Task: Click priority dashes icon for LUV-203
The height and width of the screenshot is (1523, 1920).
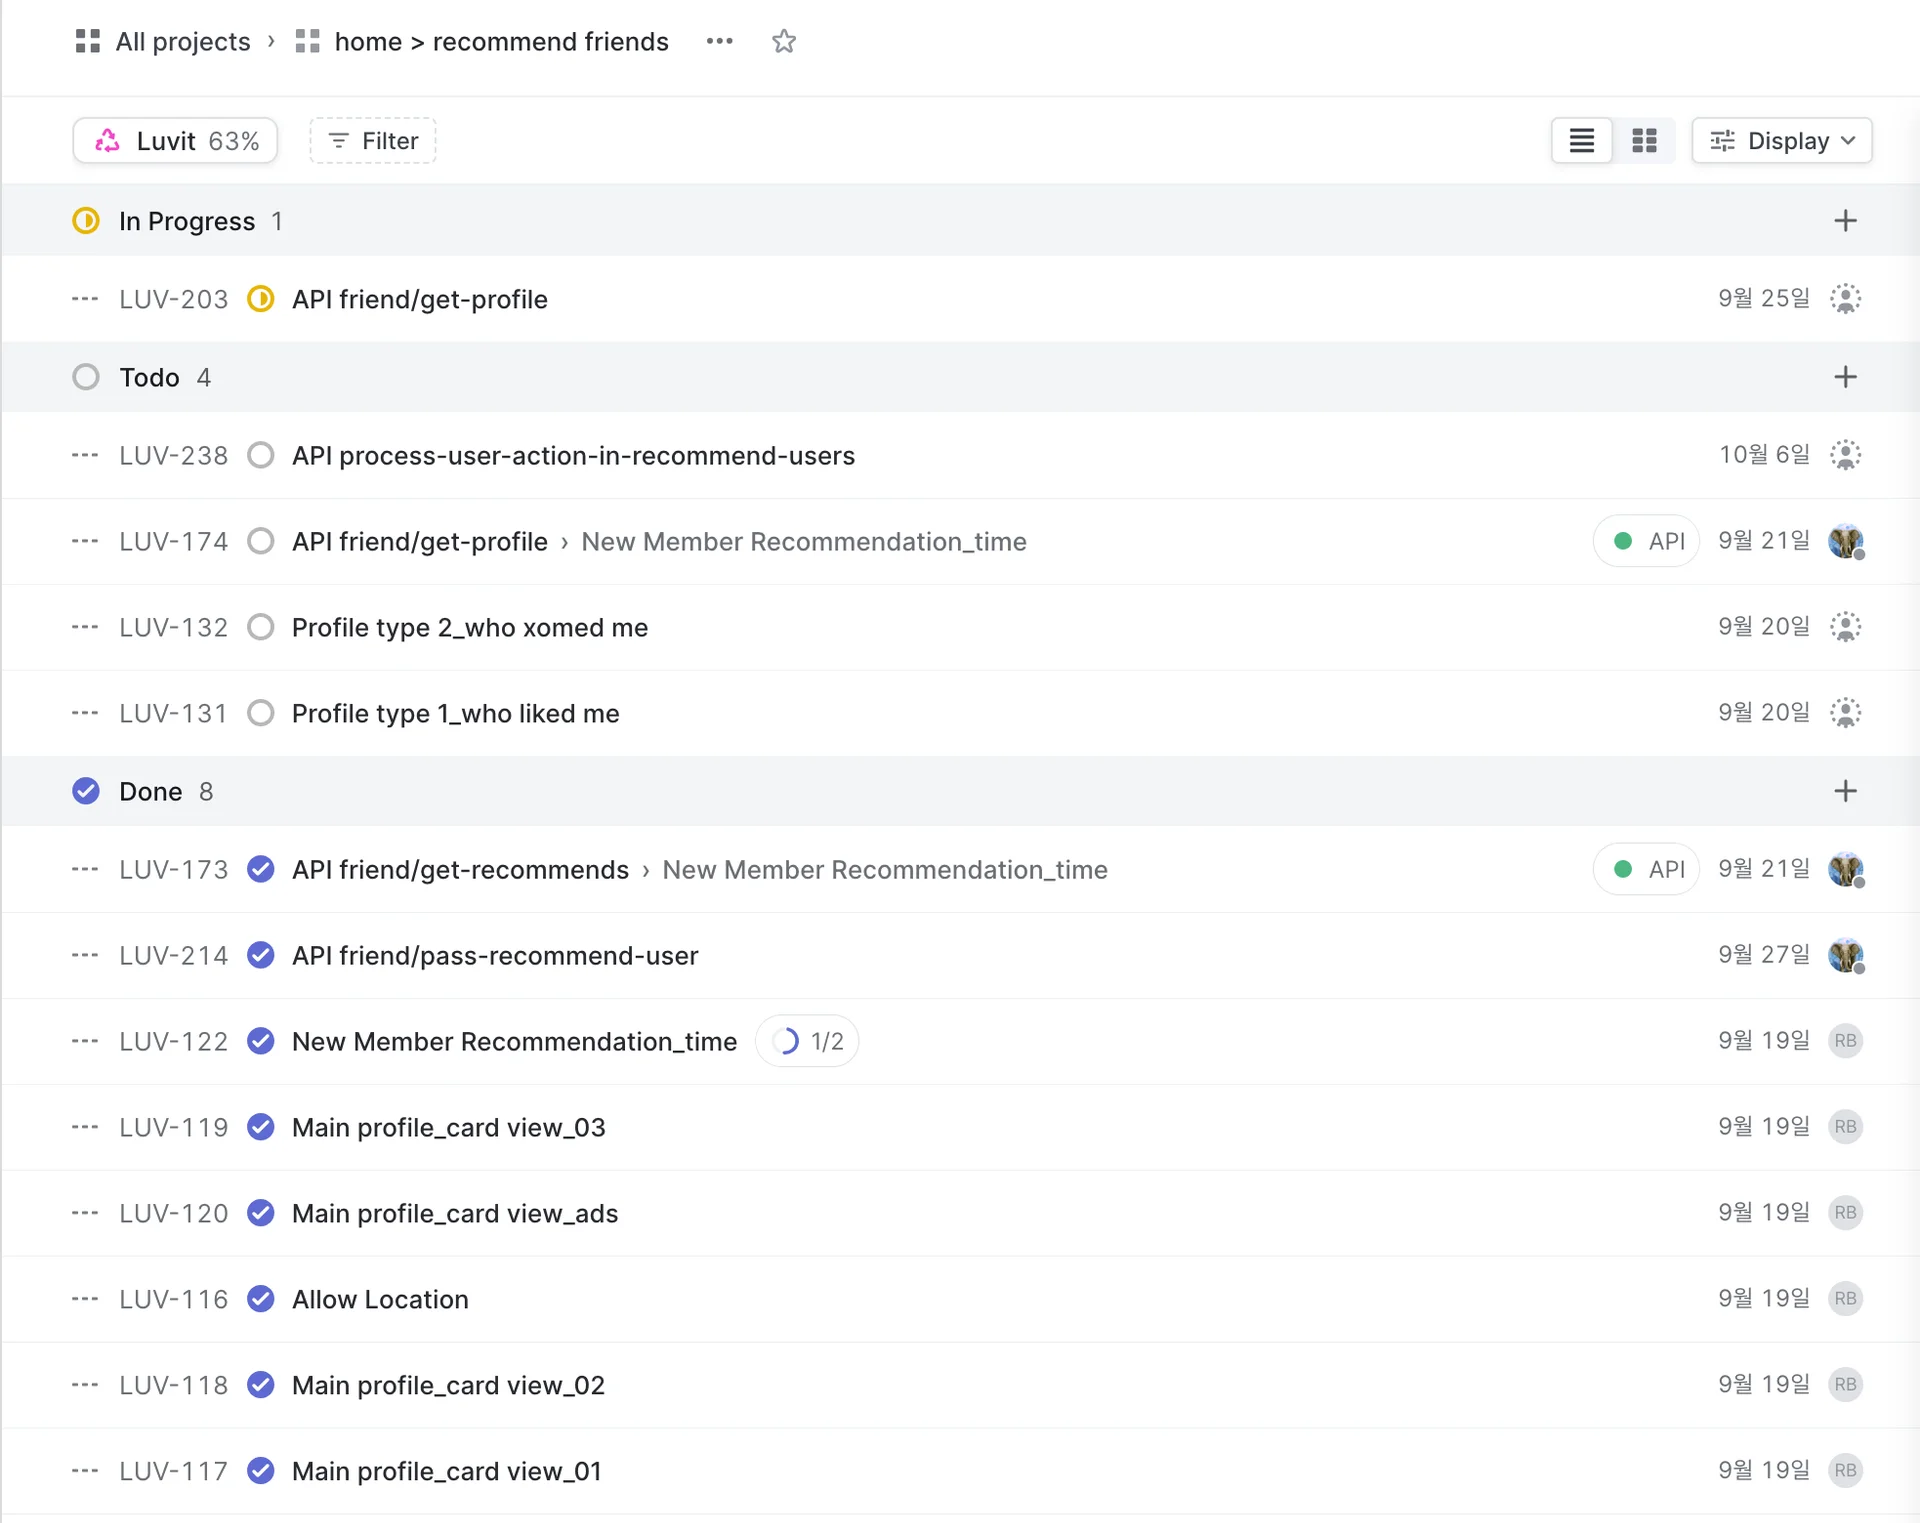Action: click(85, 299)
